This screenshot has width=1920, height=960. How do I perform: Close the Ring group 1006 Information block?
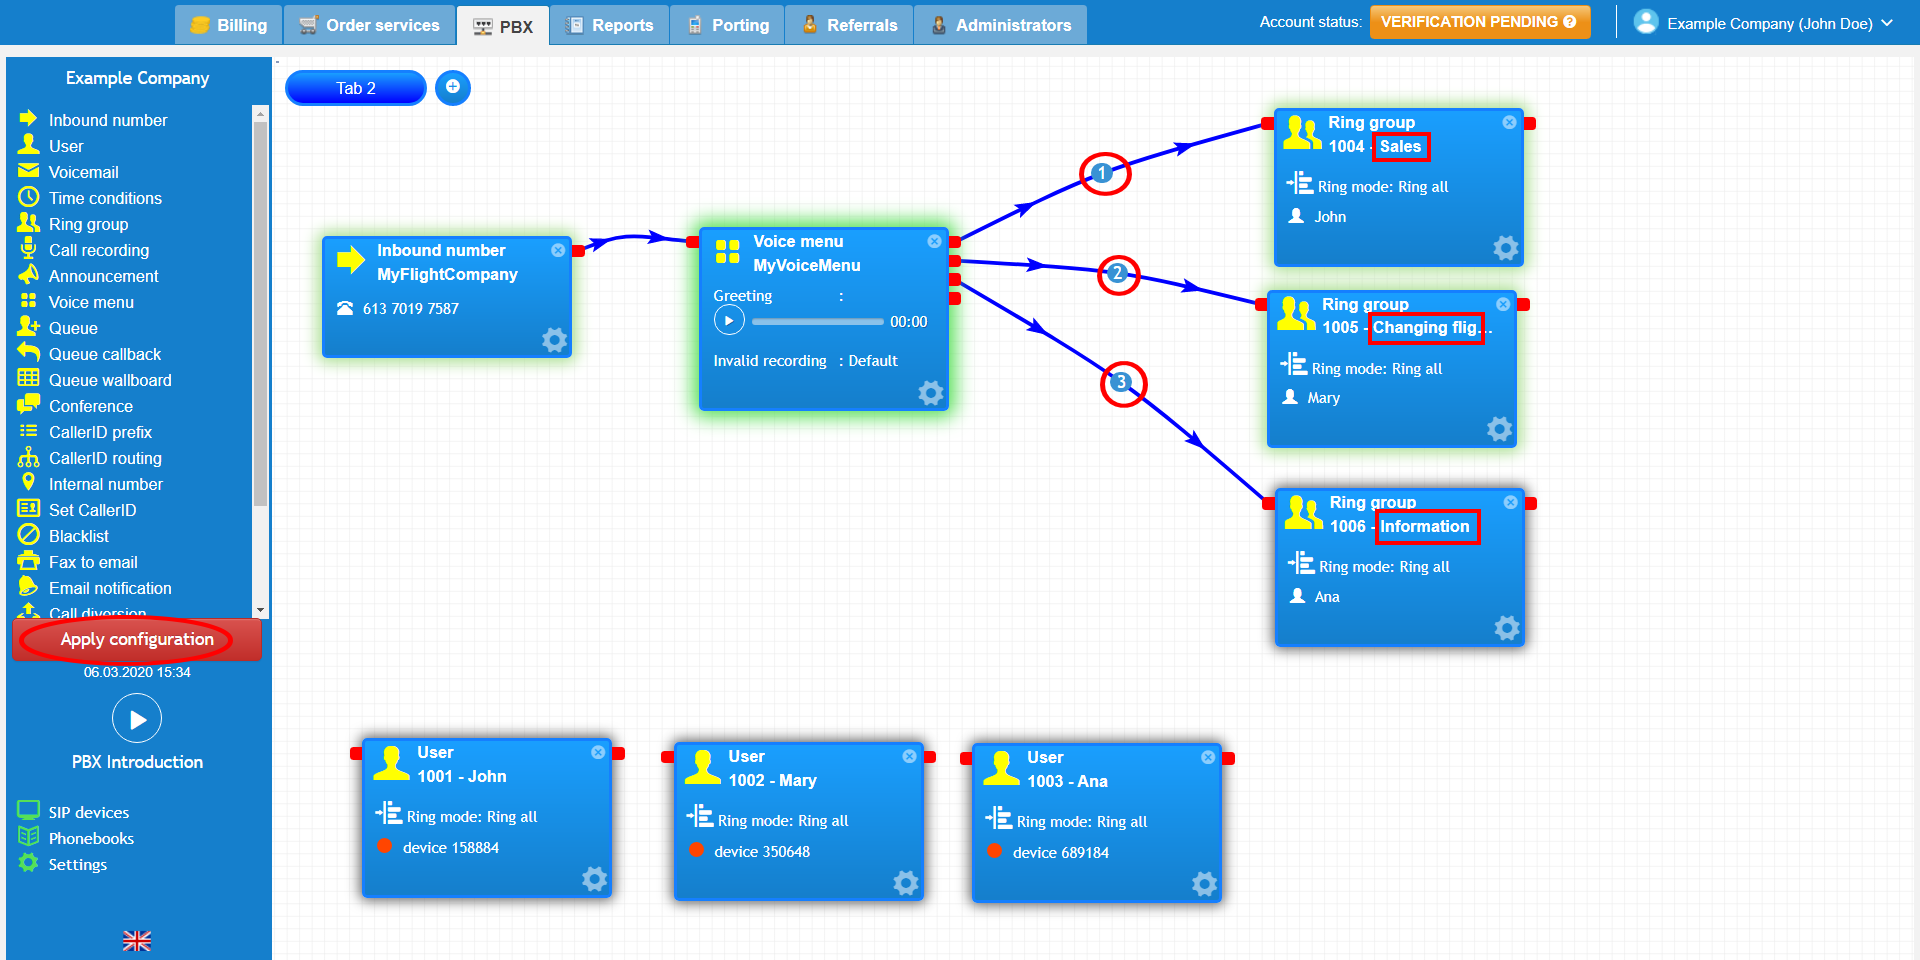(1511, 502)
